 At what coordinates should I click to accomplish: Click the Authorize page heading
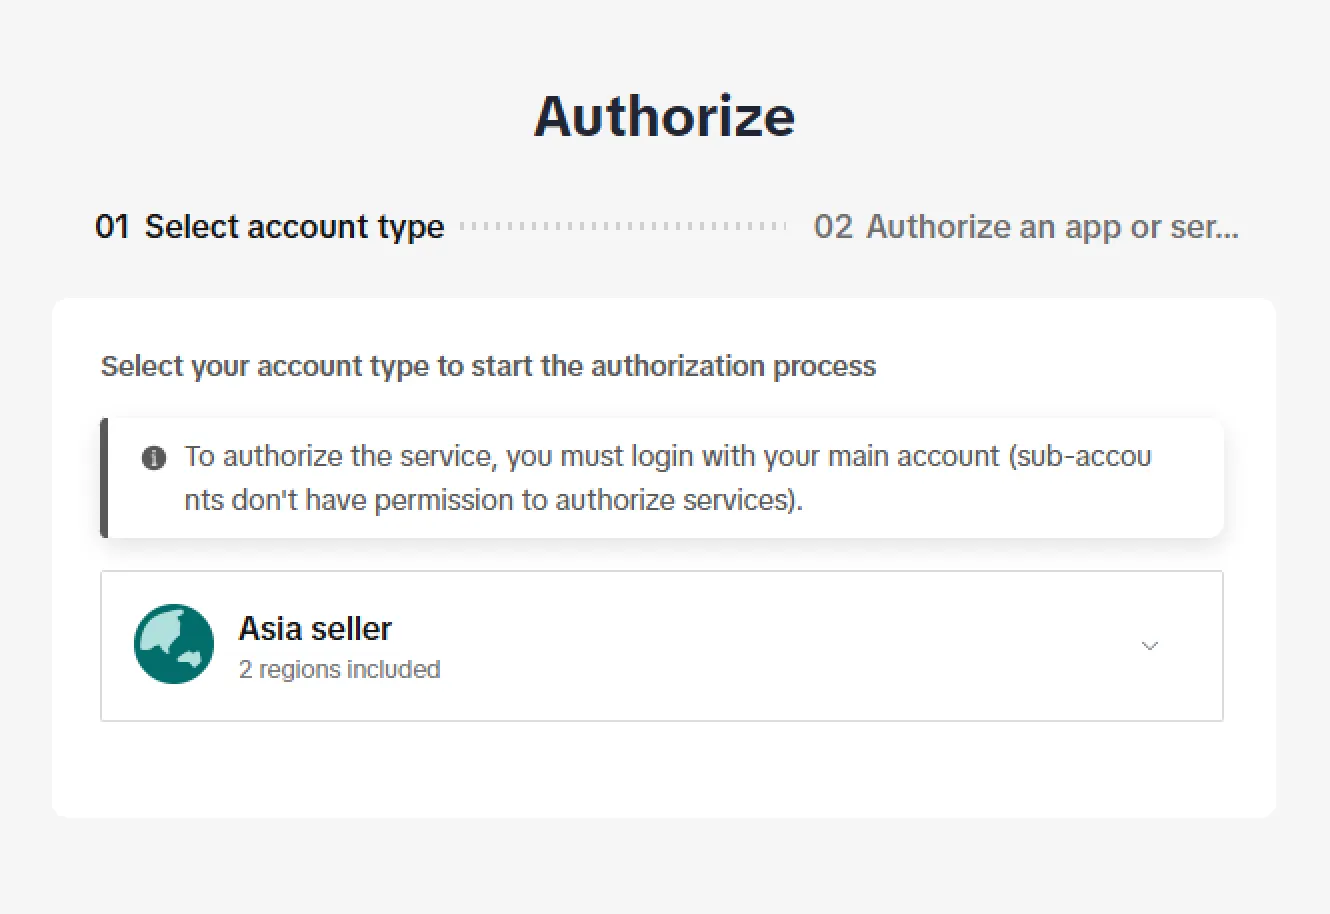664,116
